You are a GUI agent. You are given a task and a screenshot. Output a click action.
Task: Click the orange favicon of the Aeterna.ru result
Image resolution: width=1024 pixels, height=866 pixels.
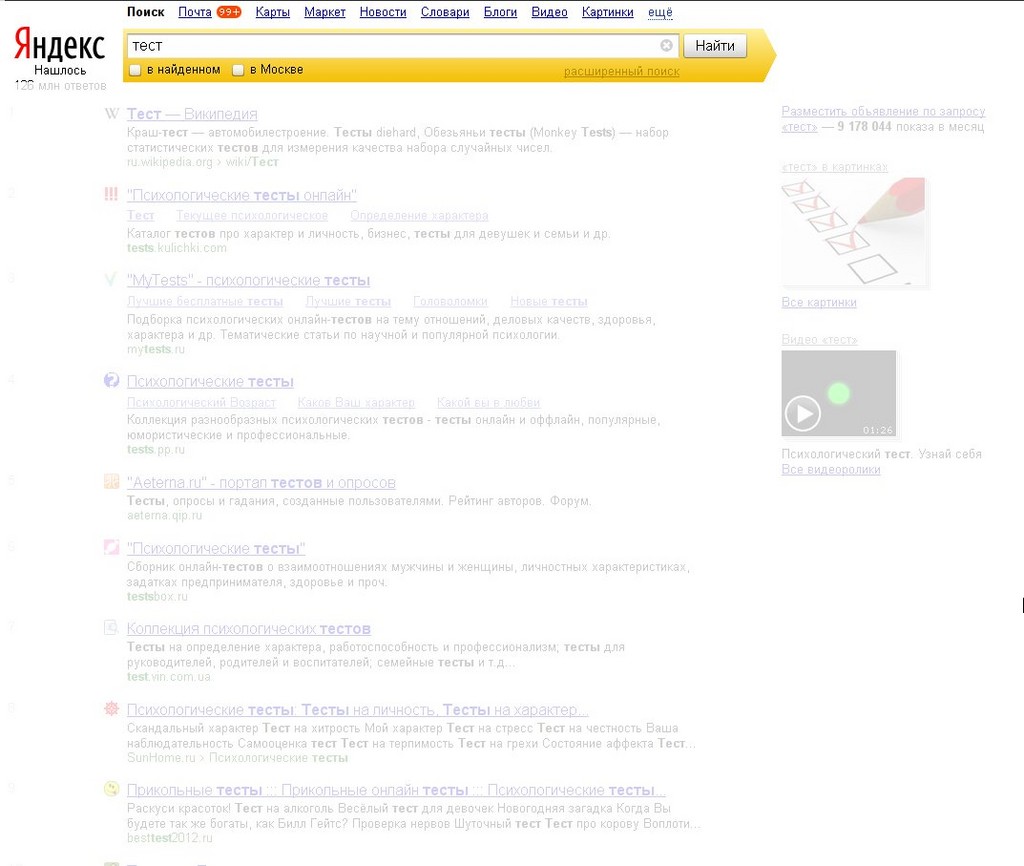pos(111,482)
